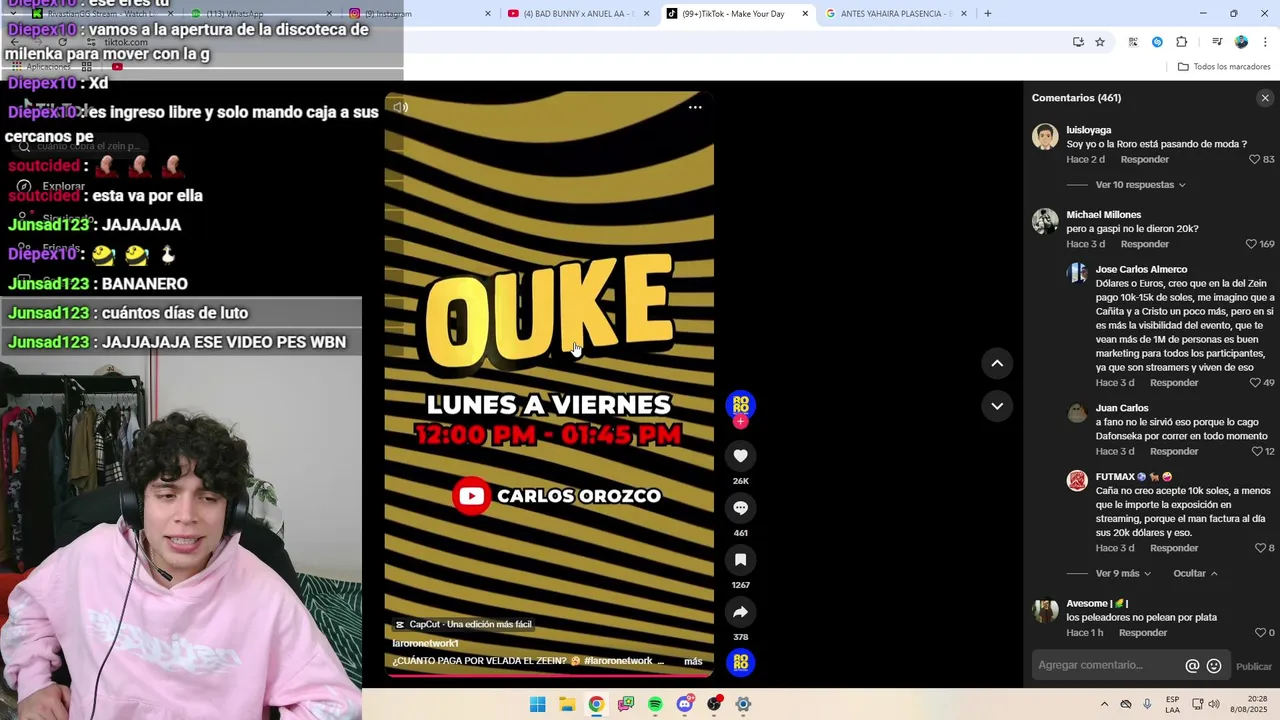Open the volume control in system tray
This screenshot has height=720, width=1280.
click(1214, 704)
